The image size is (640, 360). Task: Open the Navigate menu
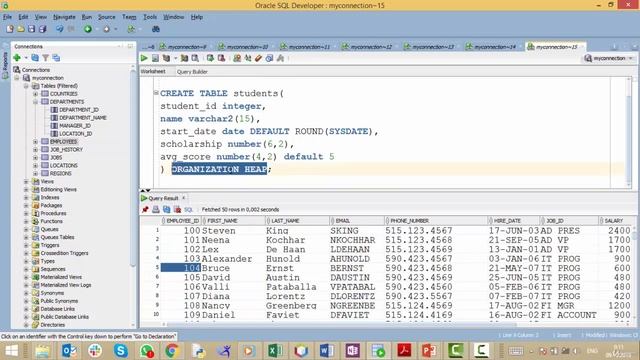pos(64,17)
